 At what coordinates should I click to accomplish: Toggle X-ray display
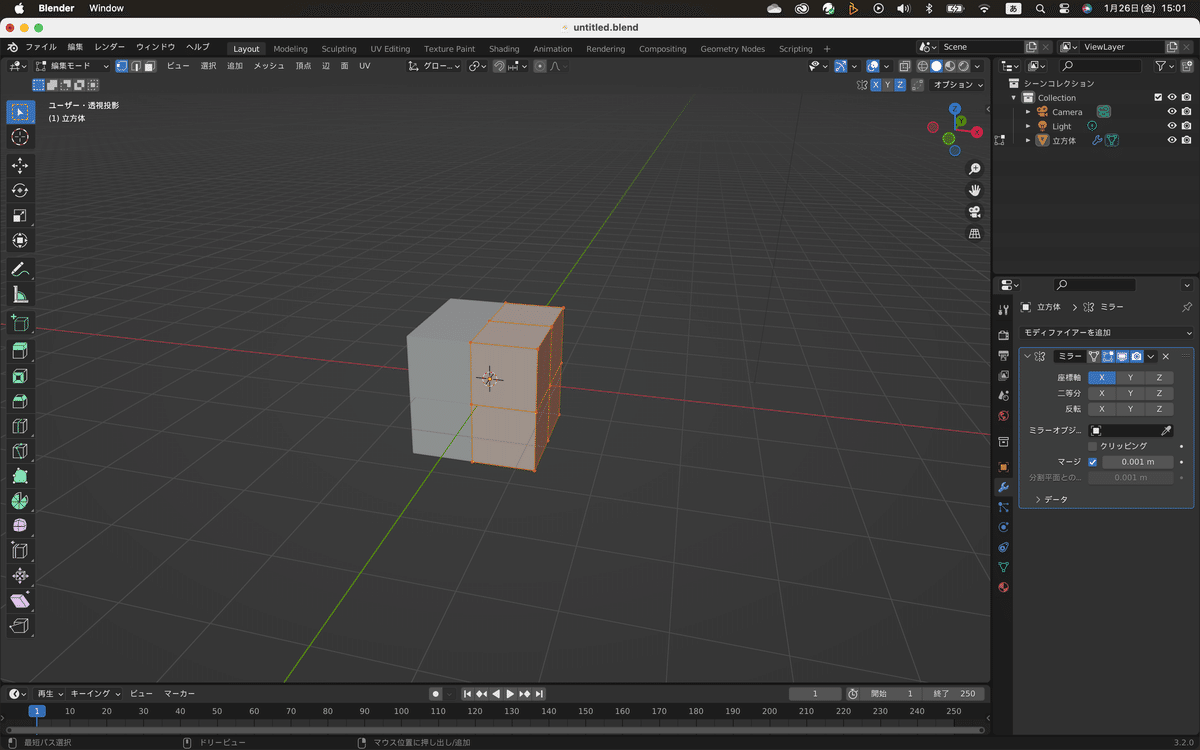point(904,66)
